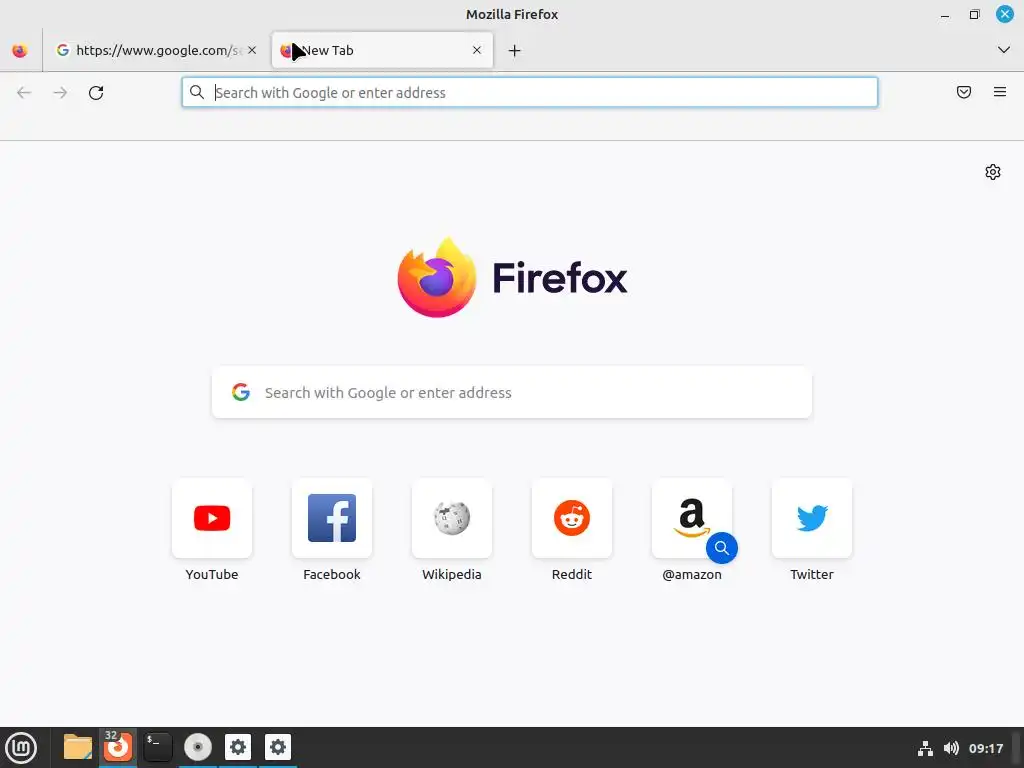Open the Facebook shortcut tile
Screen dimensions: 1024x768
click(x=332, y=518)
